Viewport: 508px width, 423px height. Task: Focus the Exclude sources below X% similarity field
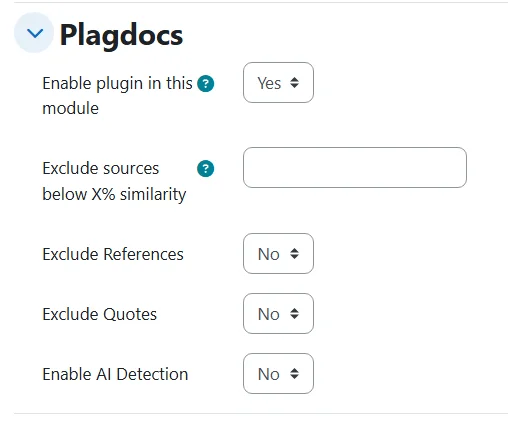[x=355, y=167]
